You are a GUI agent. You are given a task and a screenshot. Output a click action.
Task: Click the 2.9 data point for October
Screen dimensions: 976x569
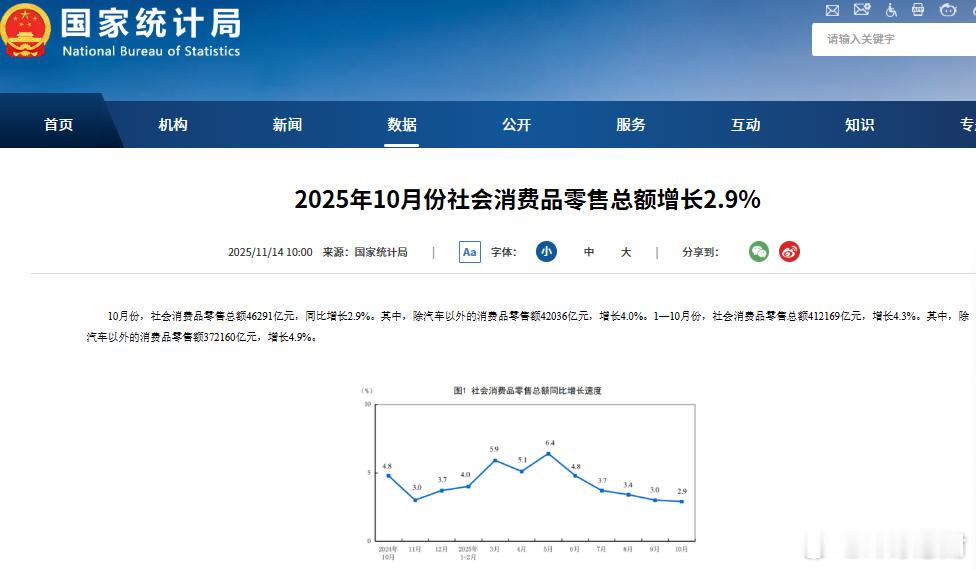pyautogui.click(x=682, y=501)
